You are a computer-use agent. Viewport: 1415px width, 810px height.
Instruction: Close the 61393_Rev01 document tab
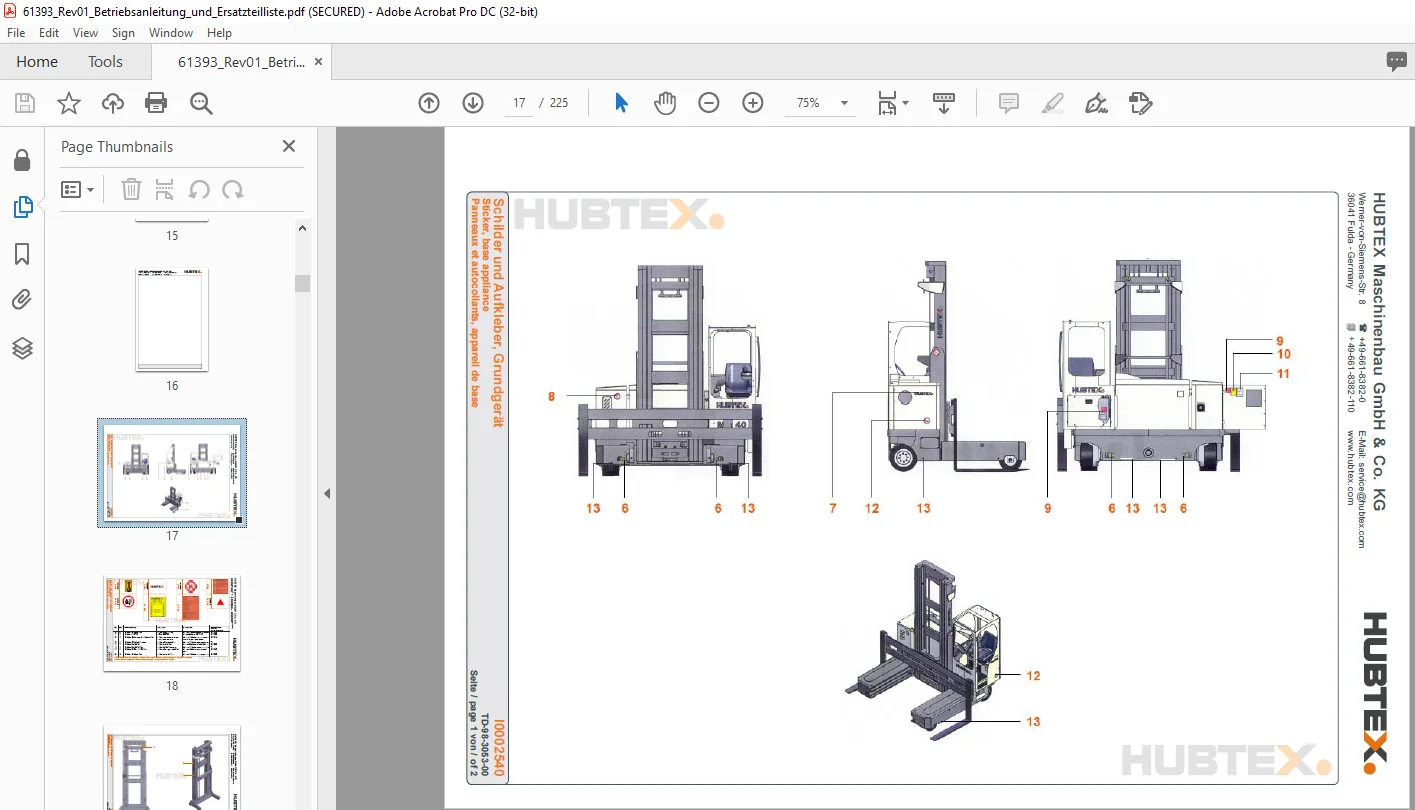tap(319, 62)
